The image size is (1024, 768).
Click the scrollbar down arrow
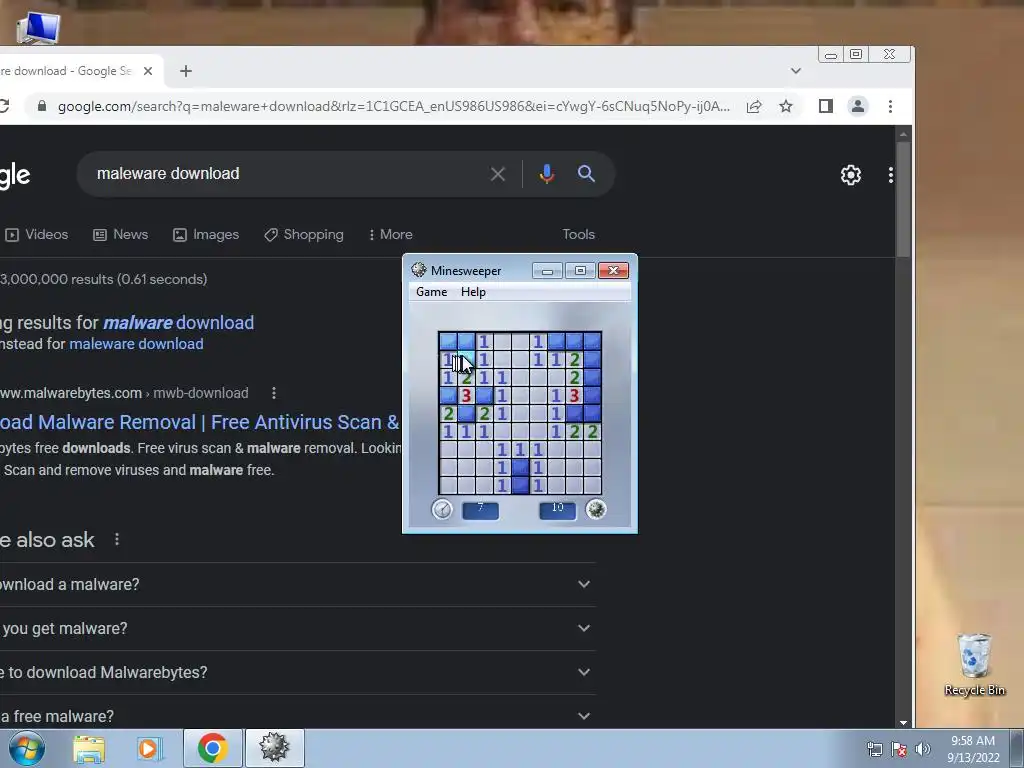coord(903,722)
